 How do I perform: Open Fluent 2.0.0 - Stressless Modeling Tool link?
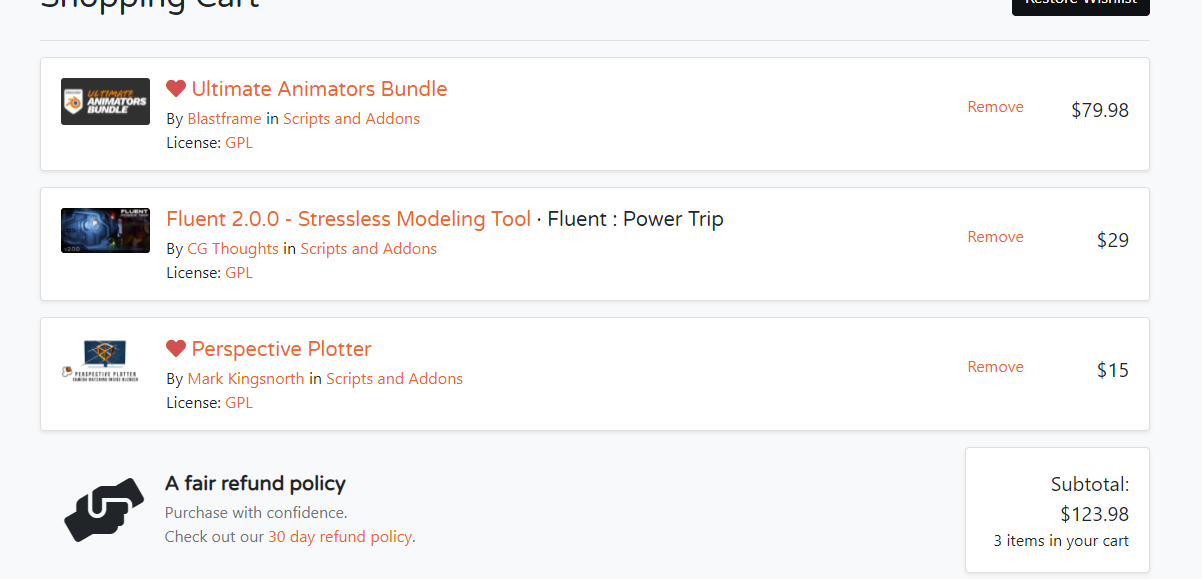[348, 219]
